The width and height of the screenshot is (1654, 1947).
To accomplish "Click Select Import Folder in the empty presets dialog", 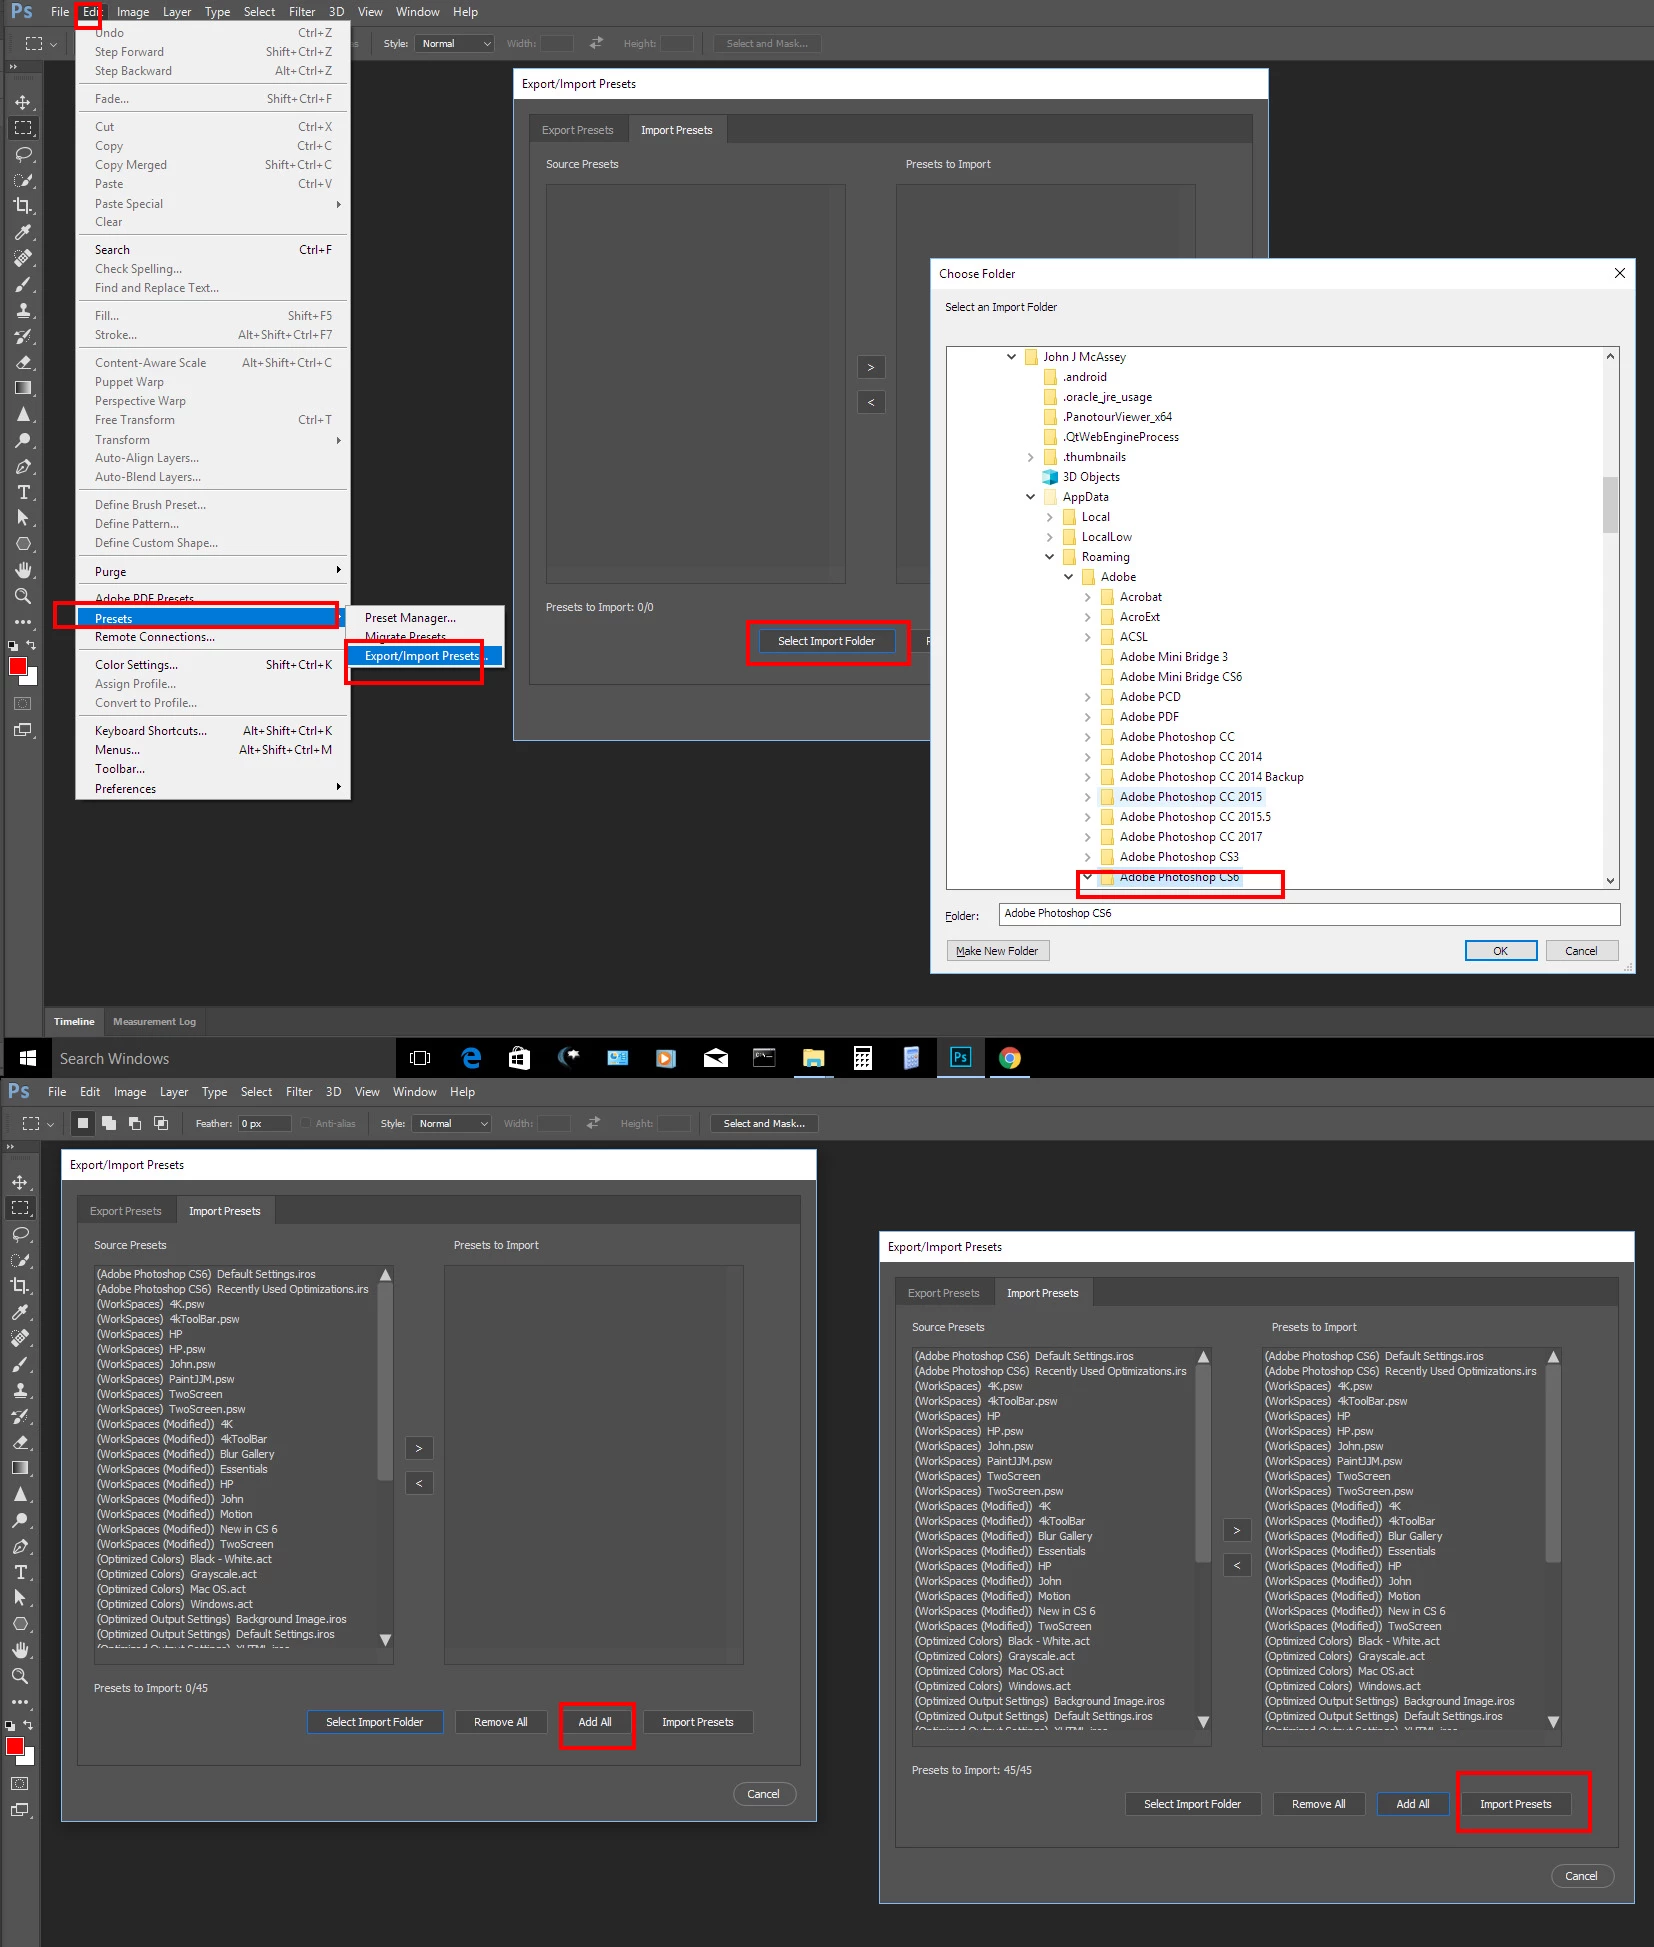I will [826, 641].
